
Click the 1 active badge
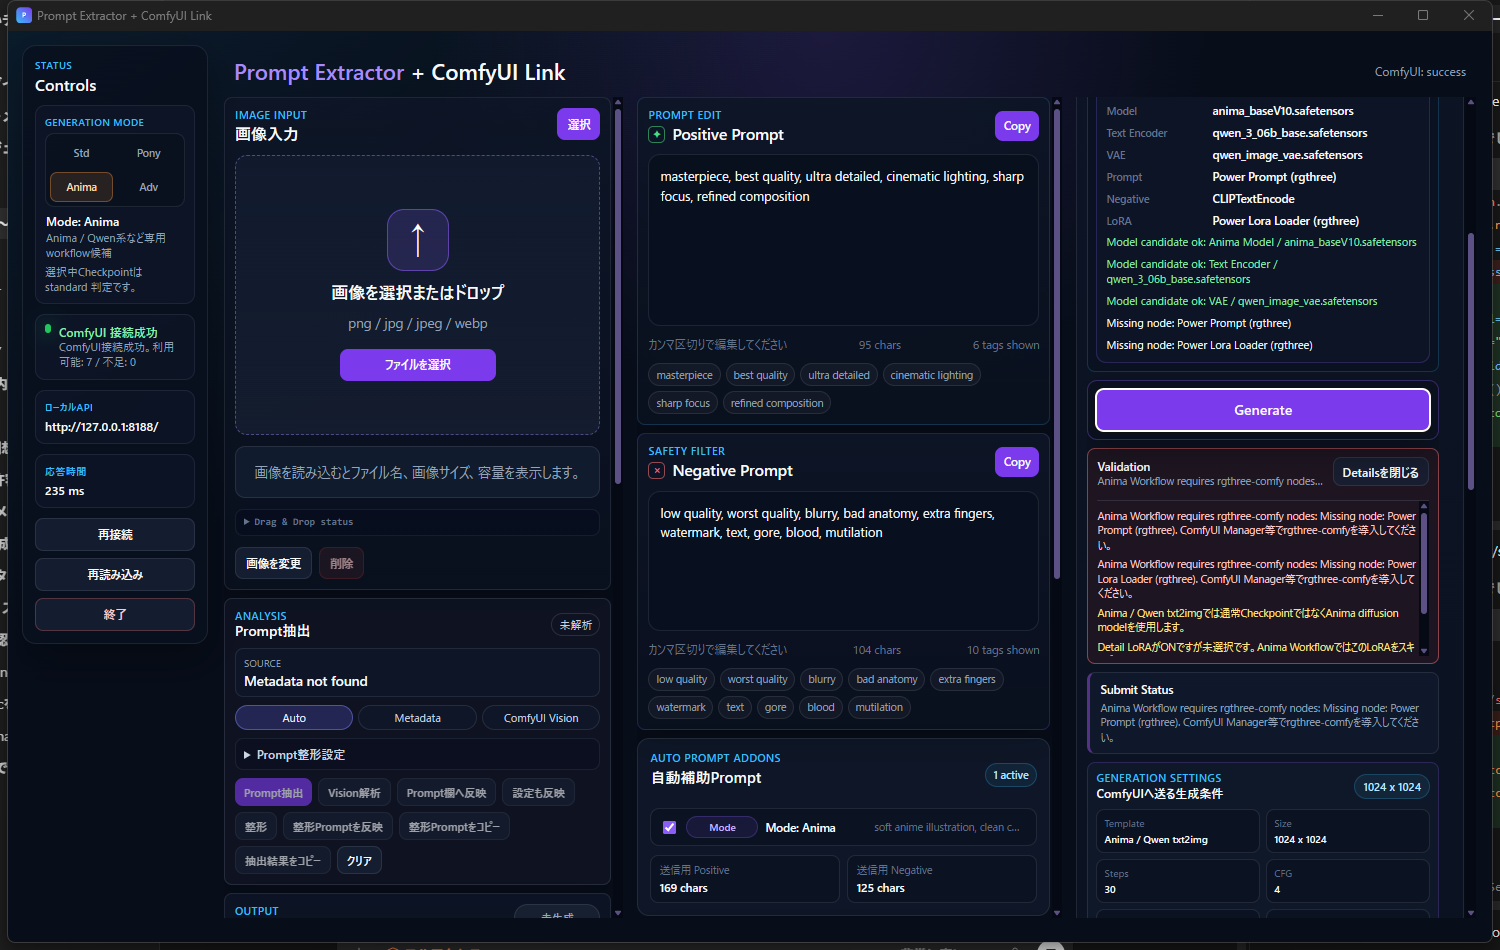1011,775
